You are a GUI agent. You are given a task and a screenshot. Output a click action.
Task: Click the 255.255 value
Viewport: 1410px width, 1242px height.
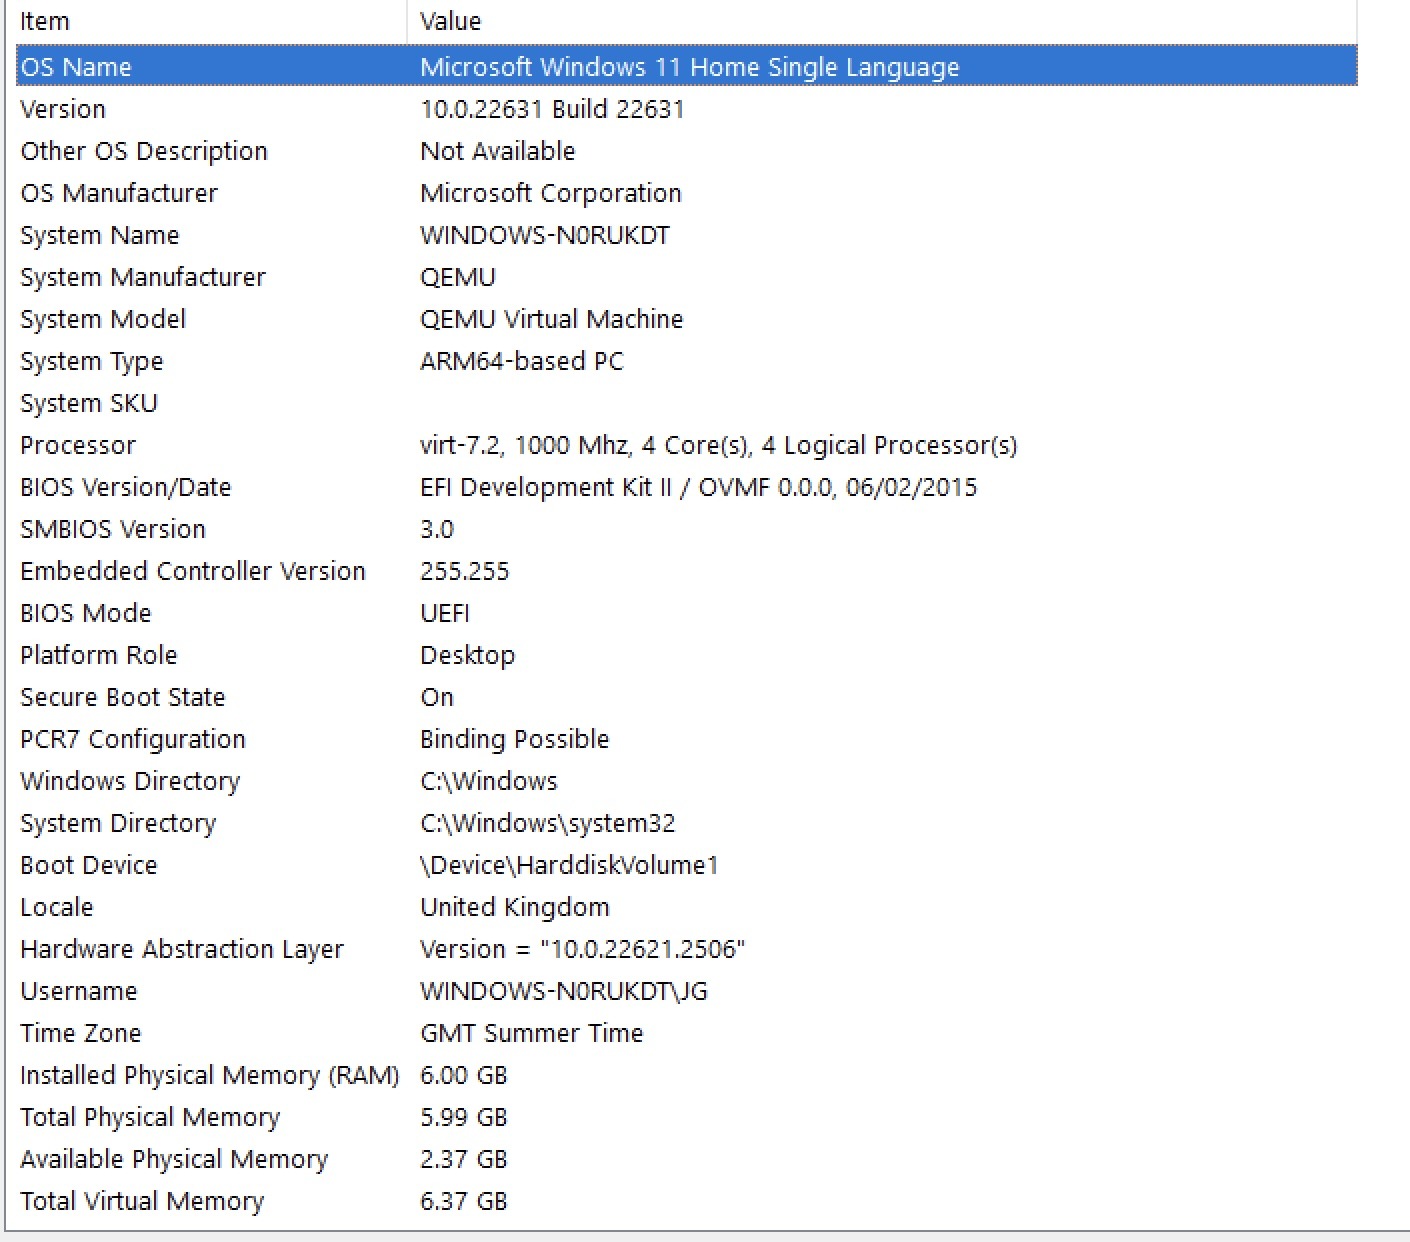[x=465, y=571]
